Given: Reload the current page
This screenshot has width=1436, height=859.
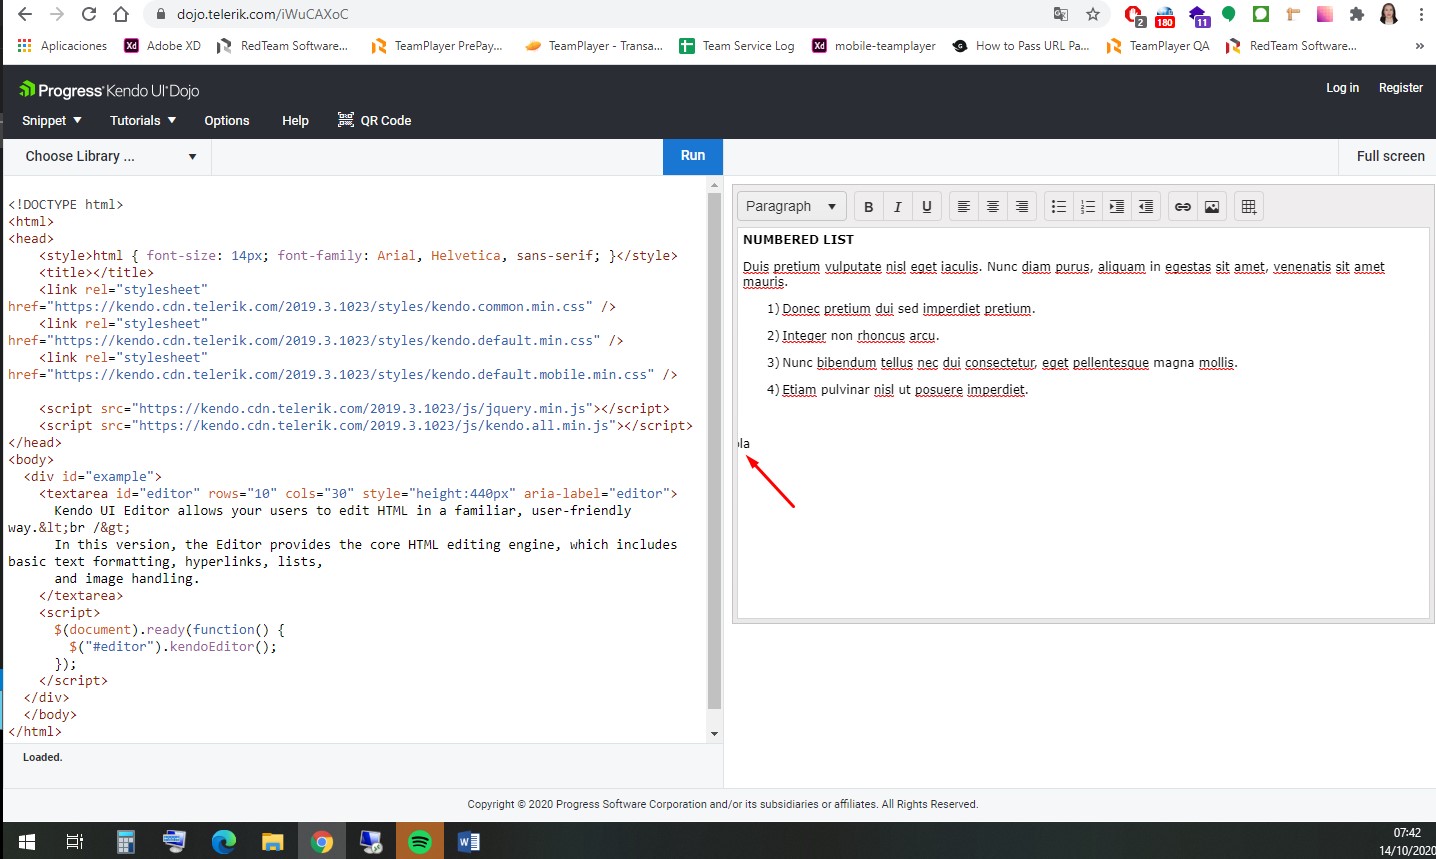Looking at the screenshot, I should (x=89, y=14).
